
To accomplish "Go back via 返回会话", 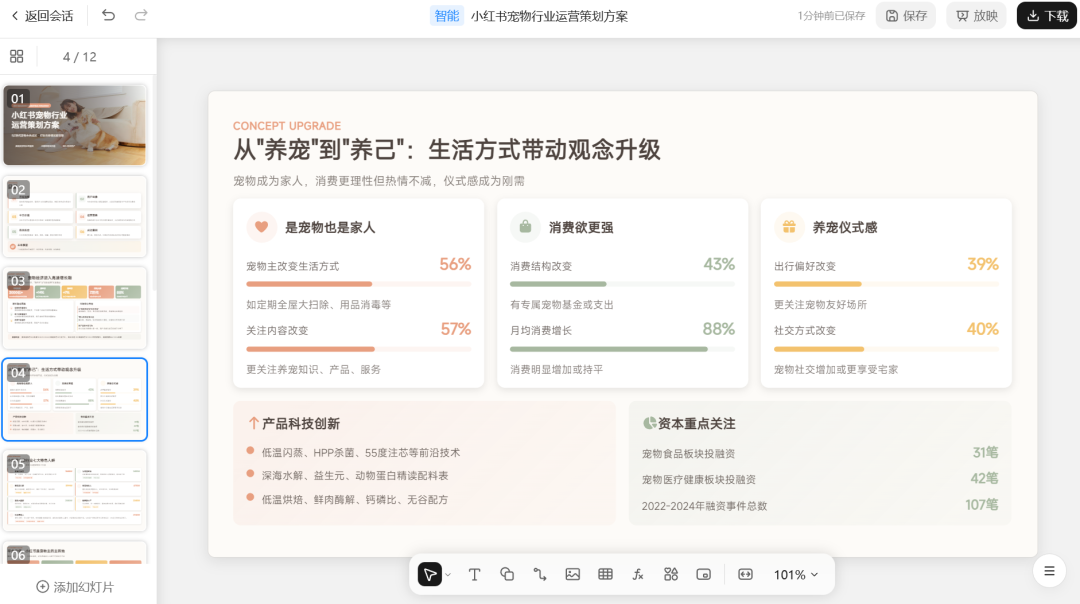I will point(43,15).
